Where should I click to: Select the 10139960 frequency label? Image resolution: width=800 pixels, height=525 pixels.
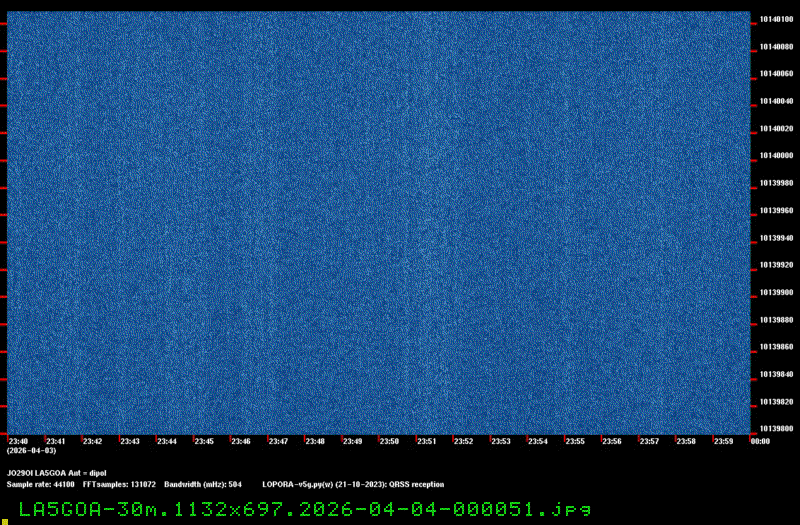tap(777, 211)
